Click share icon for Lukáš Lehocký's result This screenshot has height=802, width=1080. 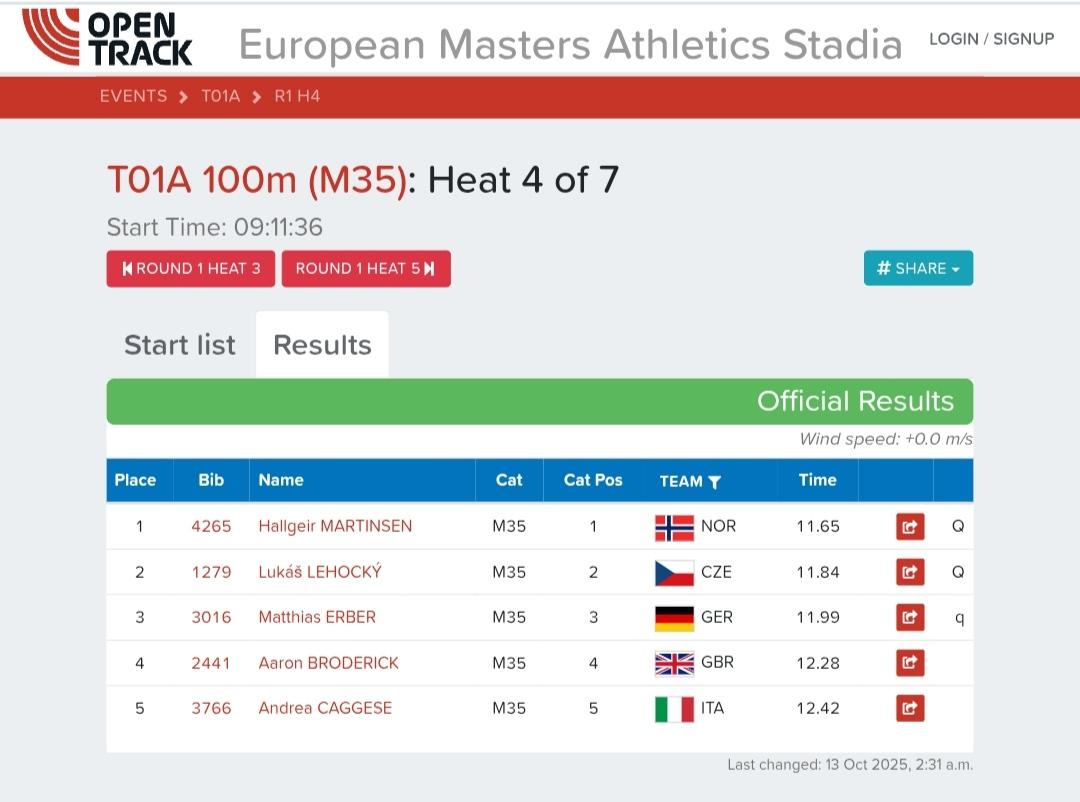[909, 572]
